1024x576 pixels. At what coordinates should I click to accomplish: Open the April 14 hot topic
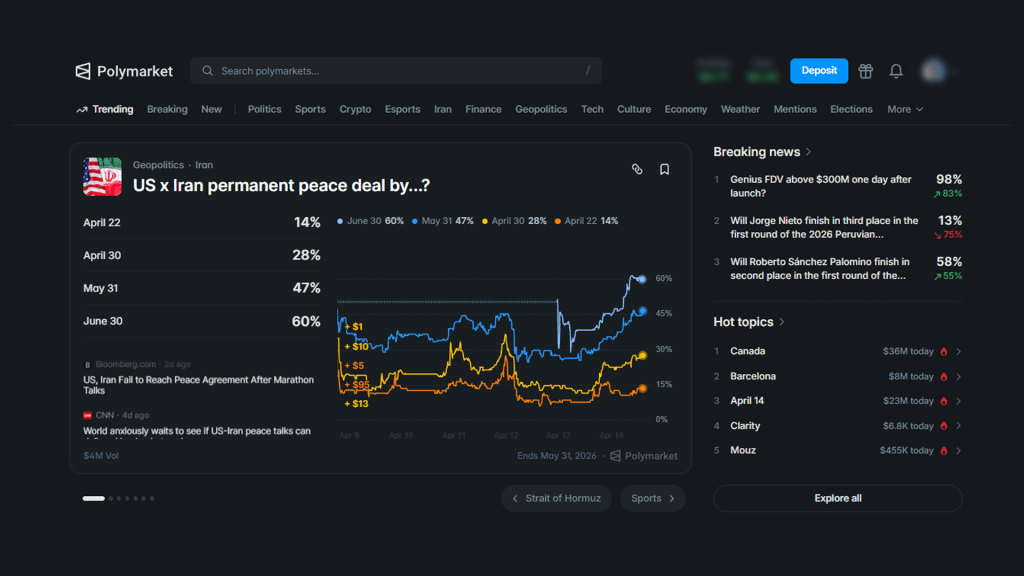click(838, 401)
